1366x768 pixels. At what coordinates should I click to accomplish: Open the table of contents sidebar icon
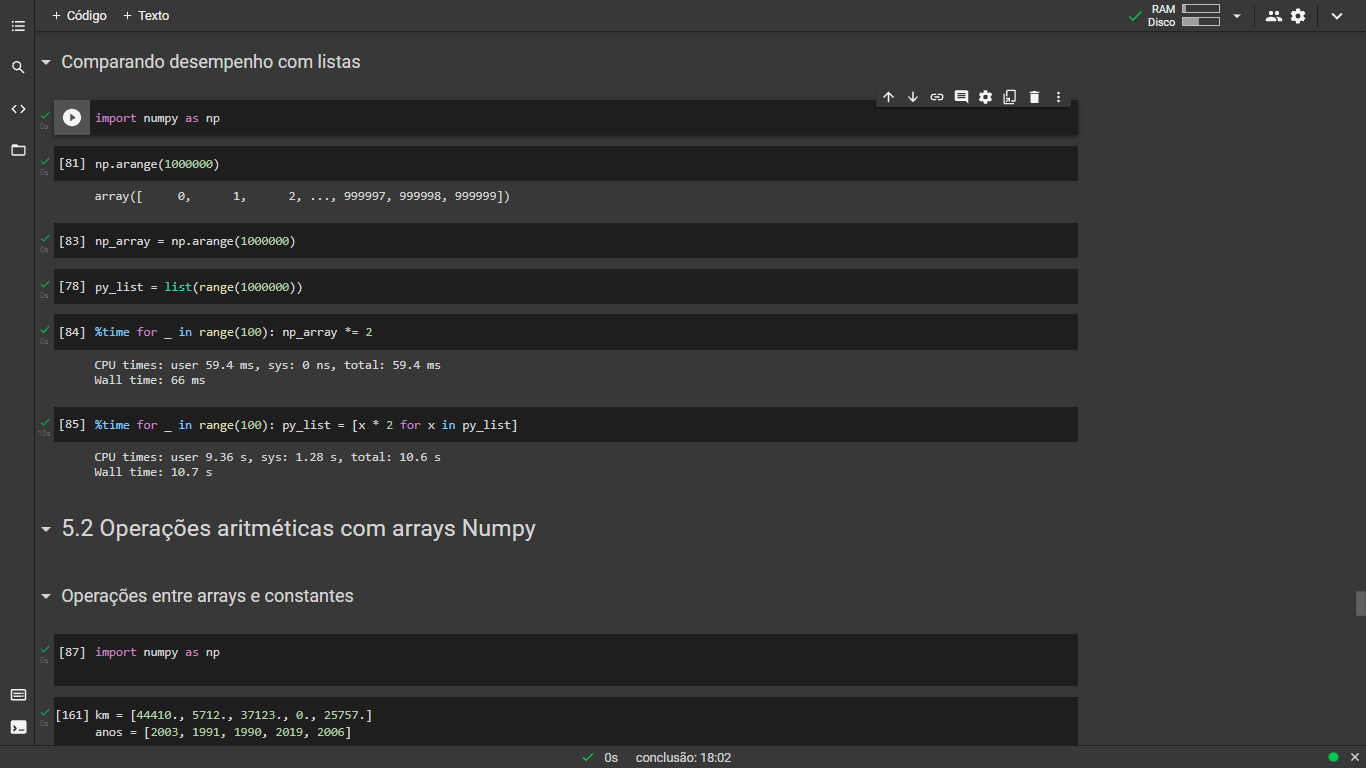(18, 26)
